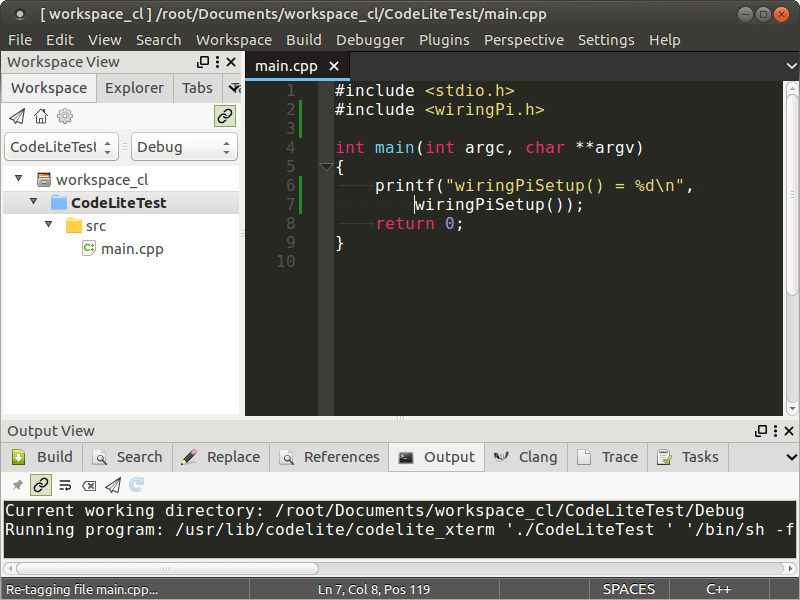Click the blue repeat icon in Output toolbar

(137, 485)
